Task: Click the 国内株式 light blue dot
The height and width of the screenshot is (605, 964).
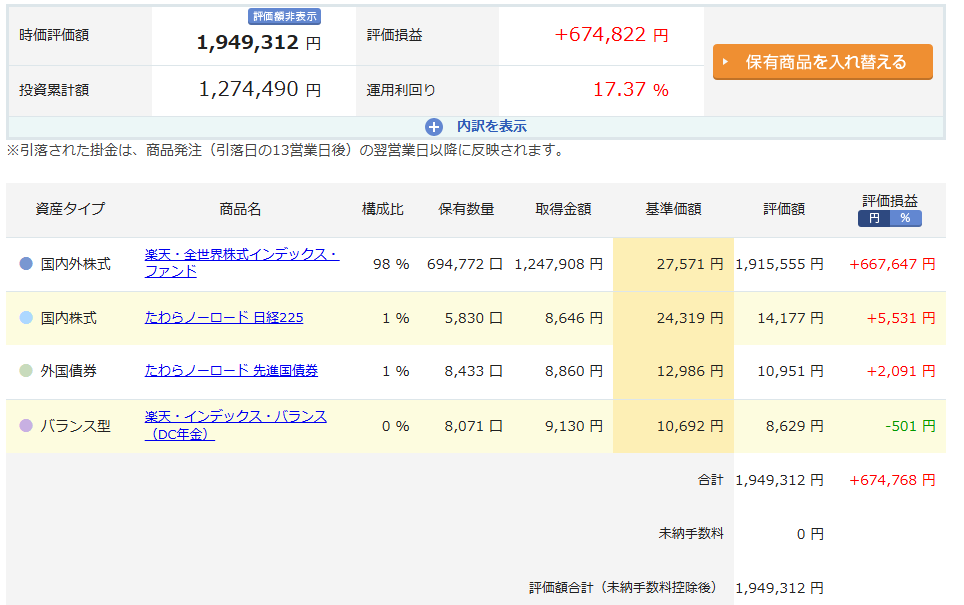Action: 26,317
